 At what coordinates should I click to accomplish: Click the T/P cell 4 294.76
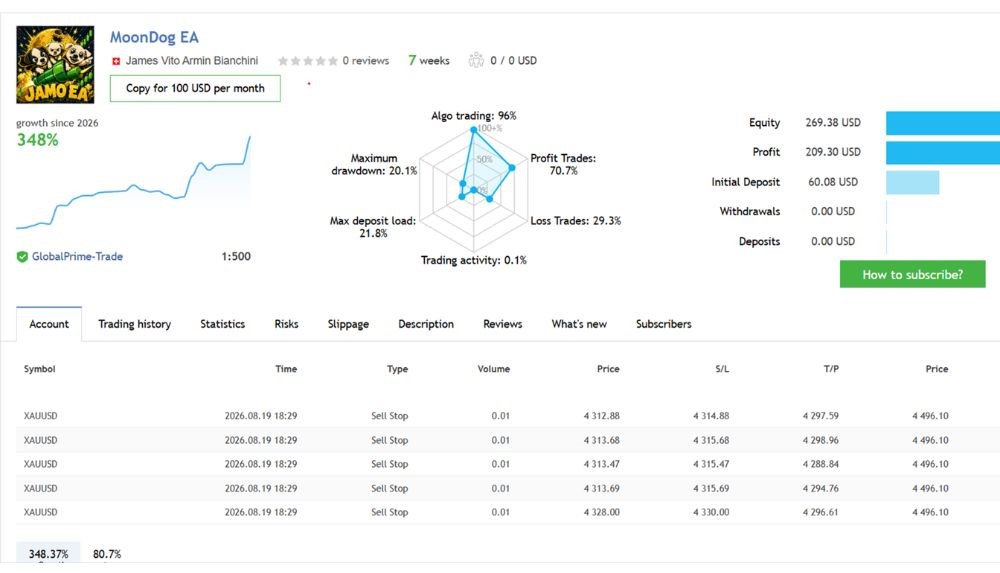(x=821, y=488)
